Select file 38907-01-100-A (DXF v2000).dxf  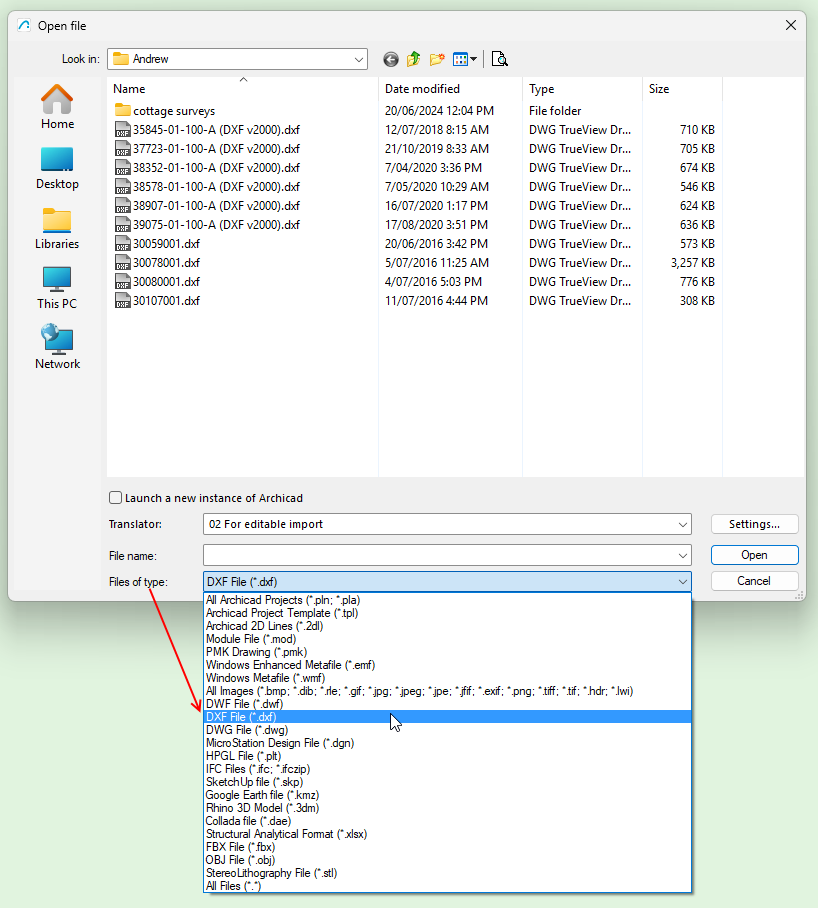tap(207, 206)
